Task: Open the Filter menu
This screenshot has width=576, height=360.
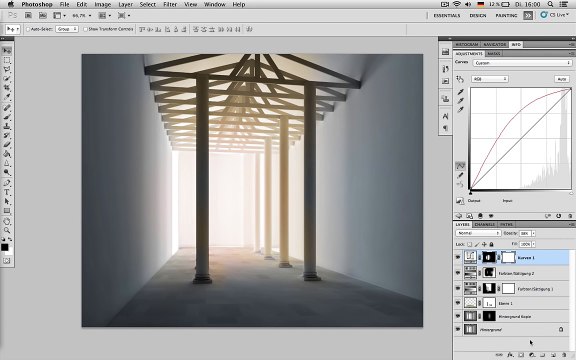Action: [170, 4]
